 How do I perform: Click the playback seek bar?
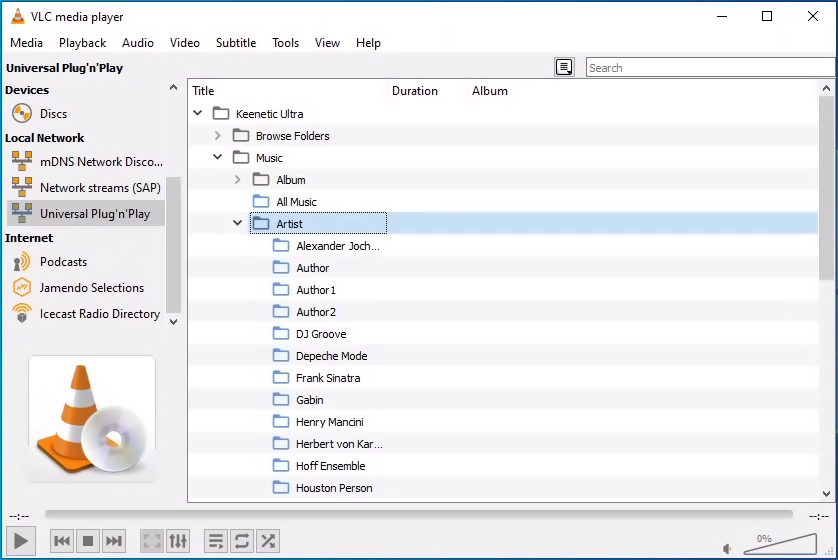pos(418,514)
